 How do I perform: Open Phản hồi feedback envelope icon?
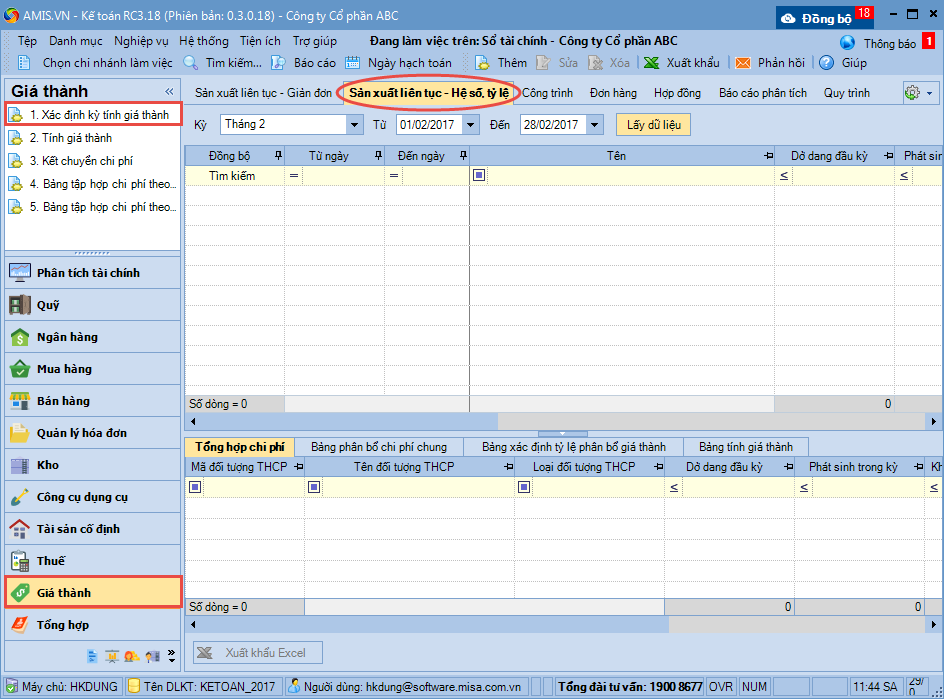(743, 62)
